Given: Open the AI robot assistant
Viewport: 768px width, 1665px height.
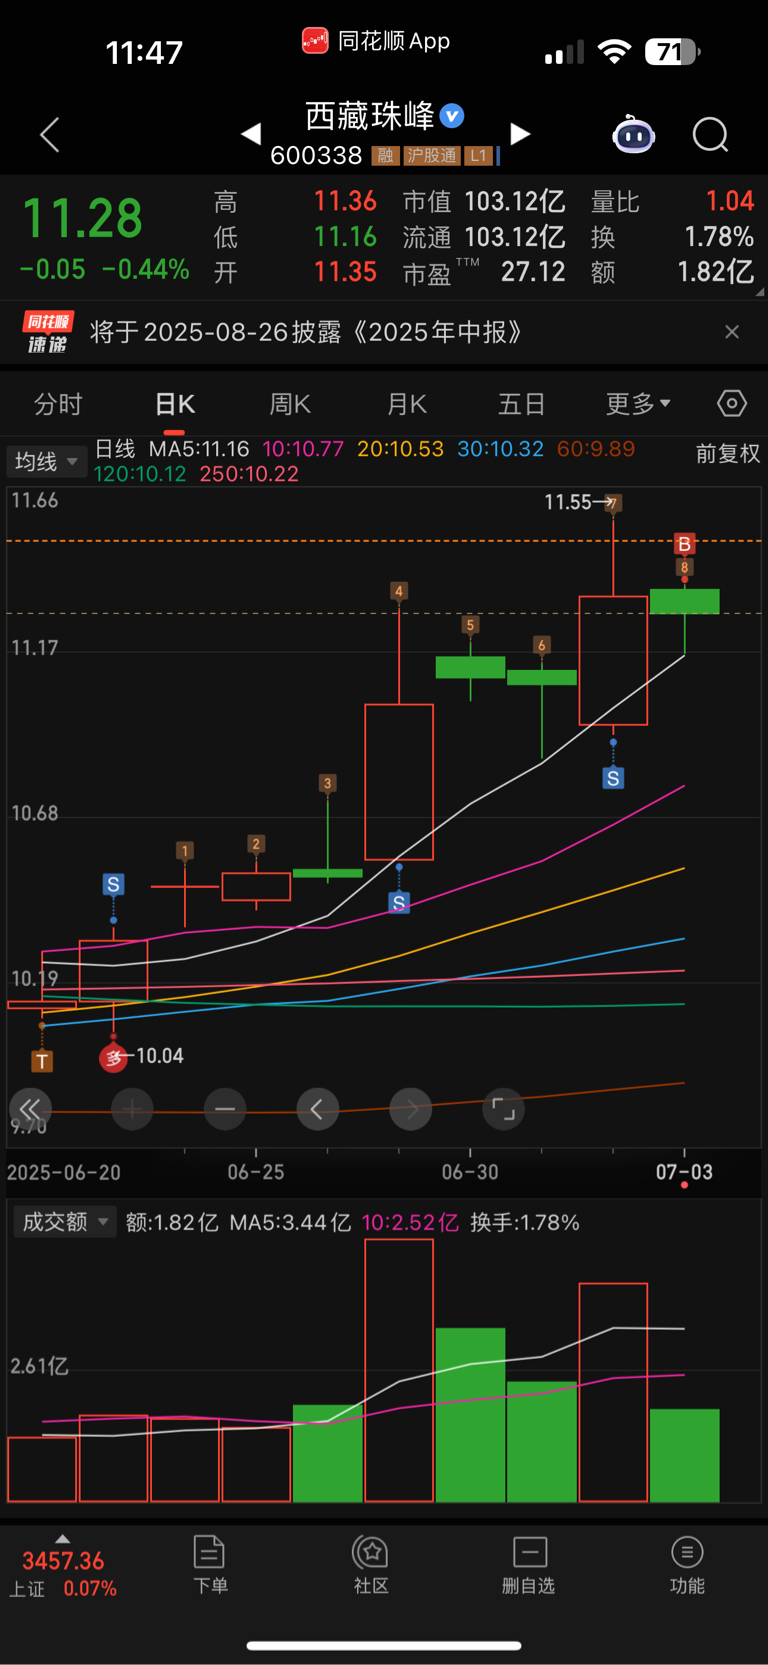Looking at the screenshot, I should coord(634,134).
